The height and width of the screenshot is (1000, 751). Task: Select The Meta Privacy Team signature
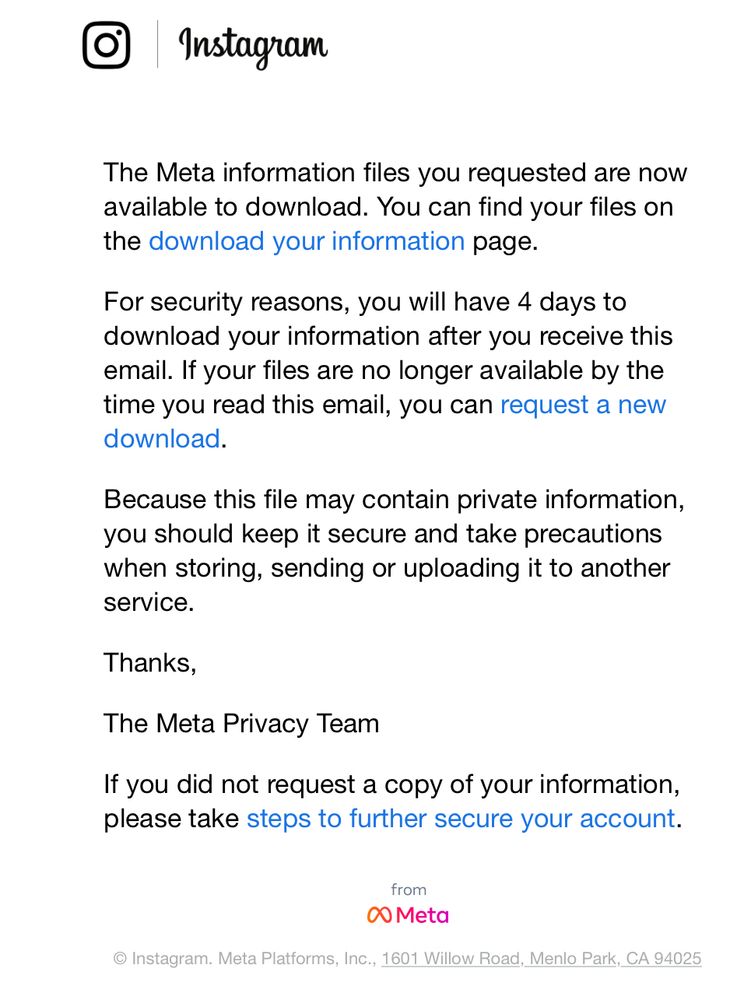(242, 723)
